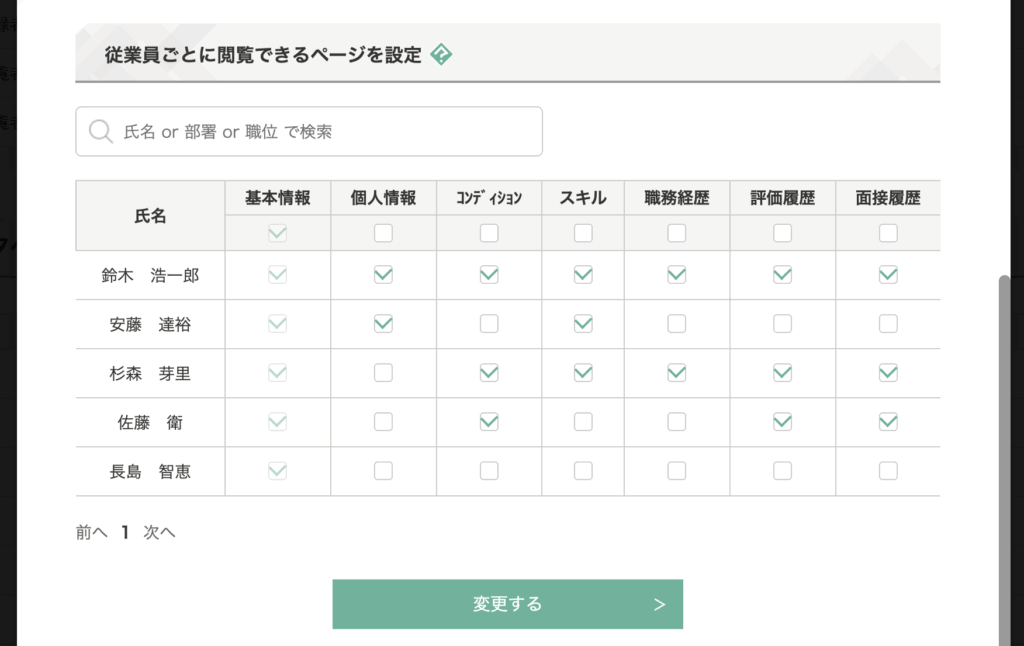The height and width of the screenshot is (646, 1024).
Task: Go to previous page via 前へ
Action: 91,532
